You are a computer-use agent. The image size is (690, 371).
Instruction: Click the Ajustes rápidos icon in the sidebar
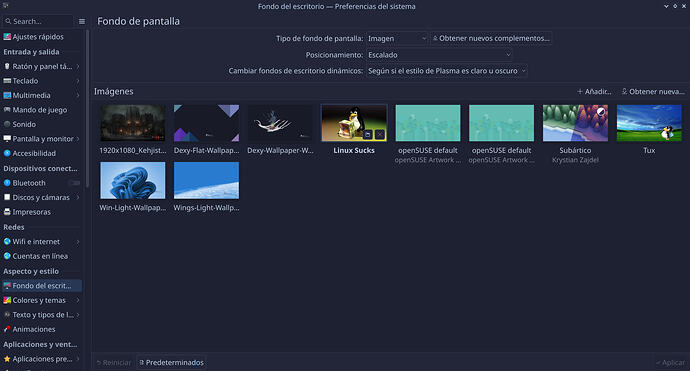7,37
